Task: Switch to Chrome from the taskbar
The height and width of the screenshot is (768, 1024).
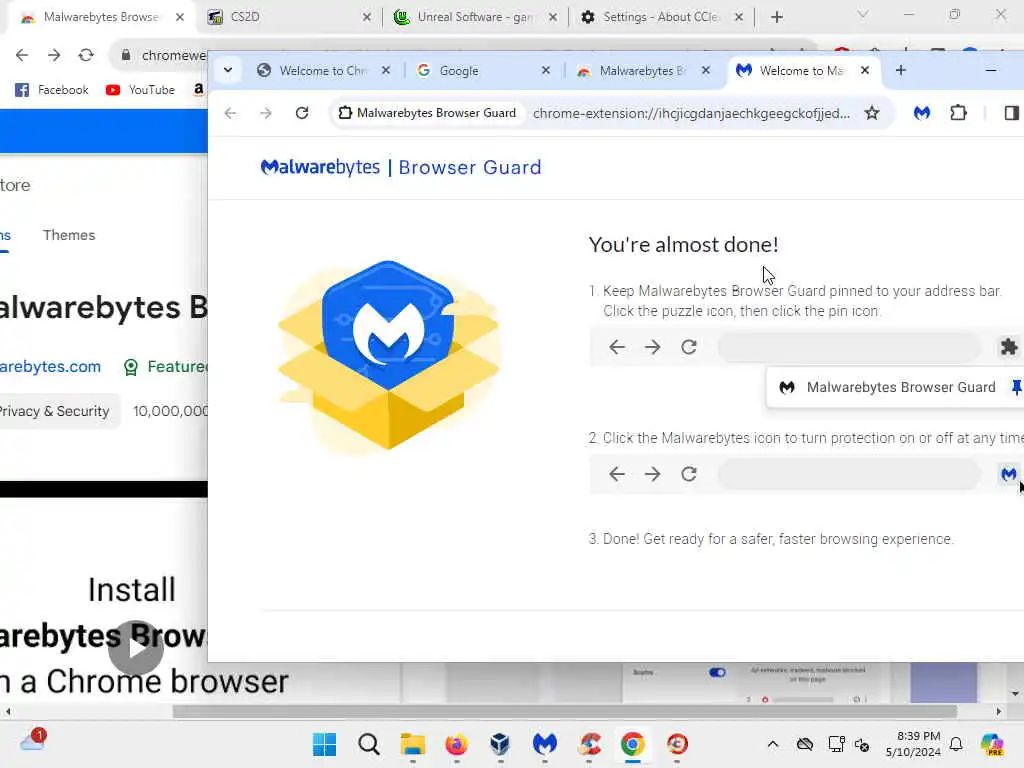Action: (633, 744)
